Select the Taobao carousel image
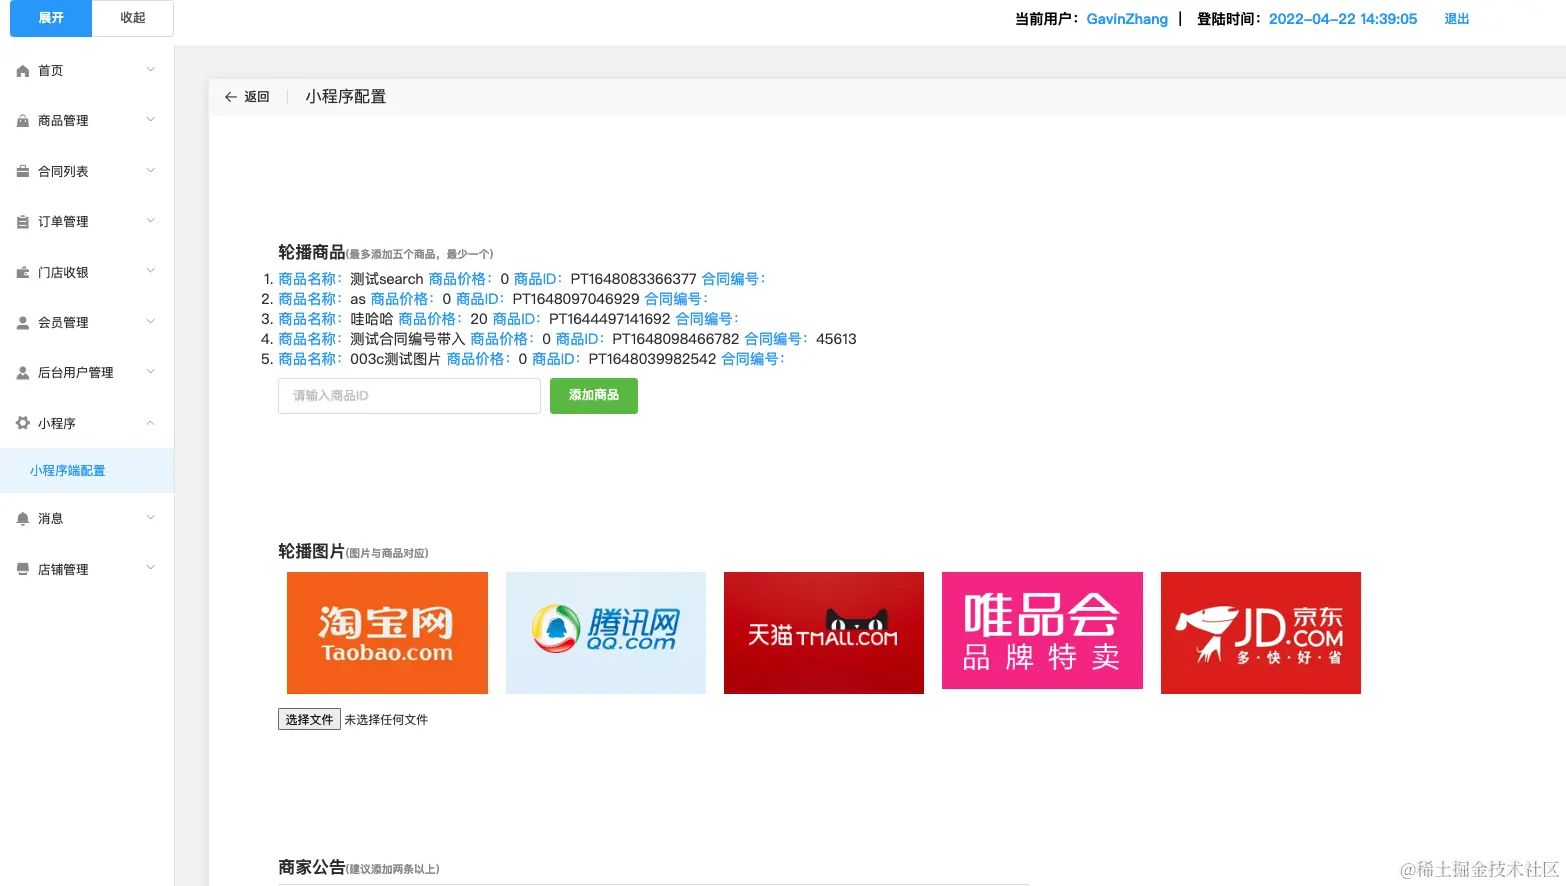The width and height of the screenshot is (1566, 886). 387,633
